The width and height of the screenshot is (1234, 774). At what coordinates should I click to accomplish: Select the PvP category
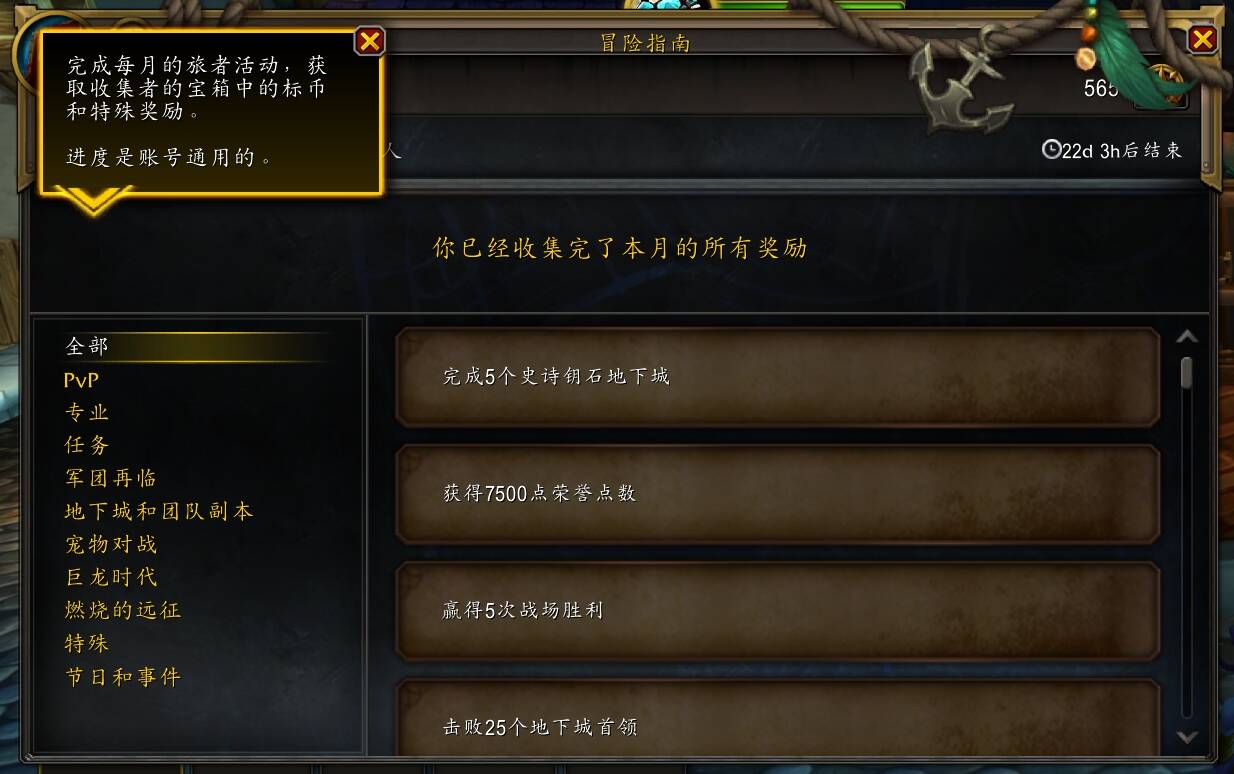(81, 380)
